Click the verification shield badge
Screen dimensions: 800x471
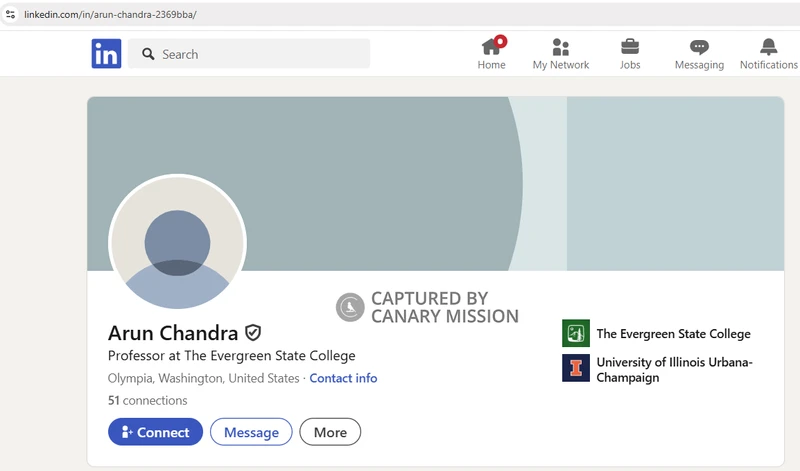pyautogui.click(x=253, y=333)
